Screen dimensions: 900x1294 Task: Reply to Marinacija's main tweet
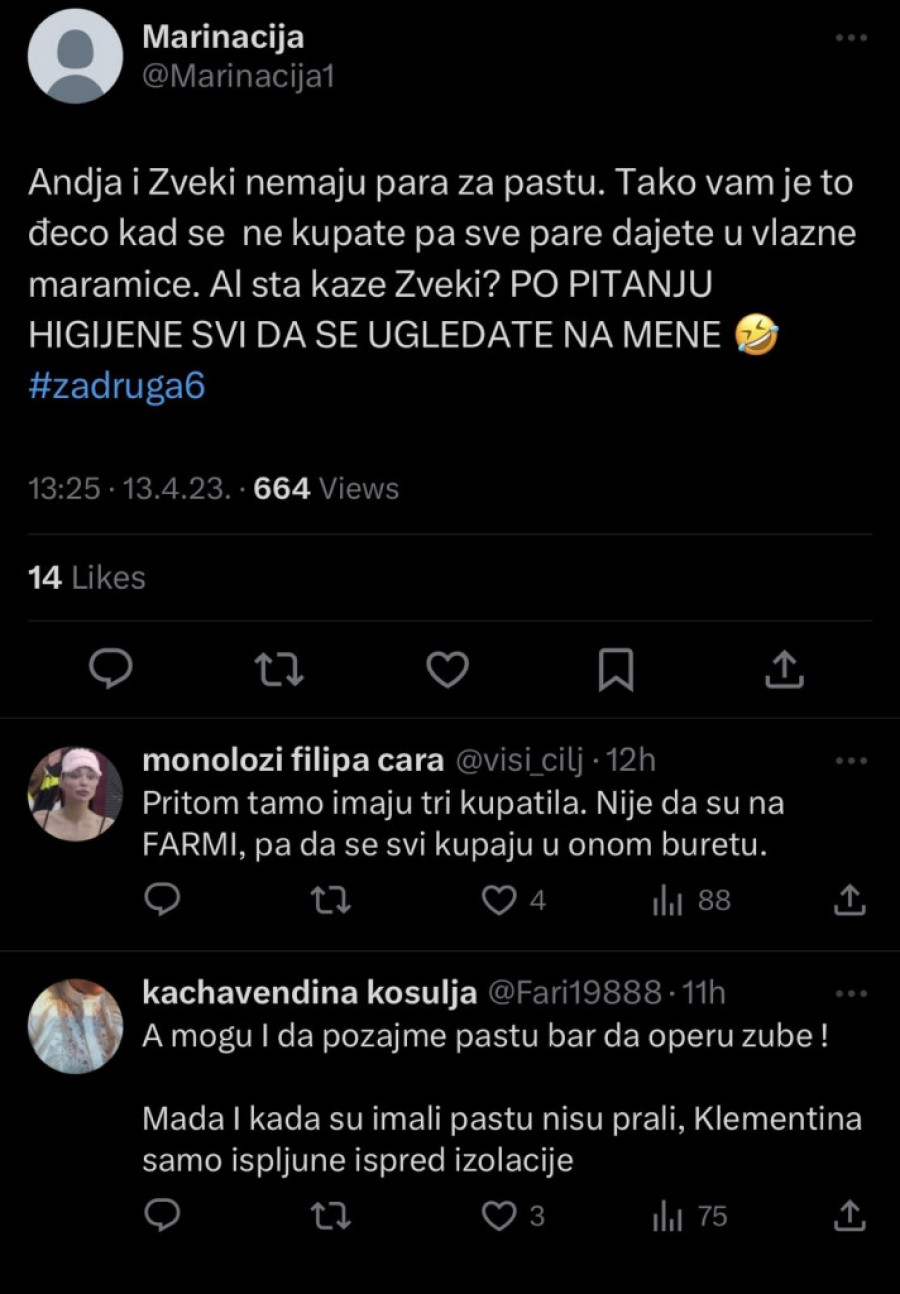(111, 670)
